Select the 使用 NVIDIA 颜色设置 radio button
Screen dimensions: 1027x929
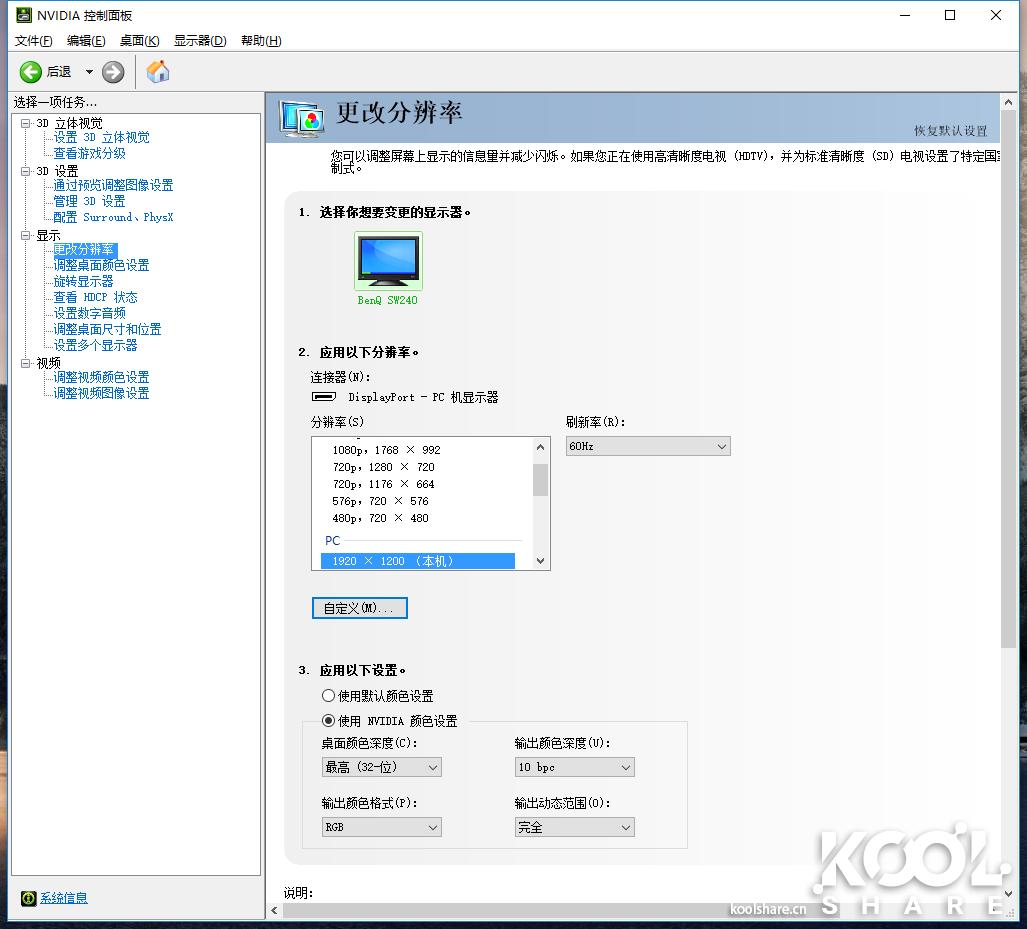[x=328, y=720]
